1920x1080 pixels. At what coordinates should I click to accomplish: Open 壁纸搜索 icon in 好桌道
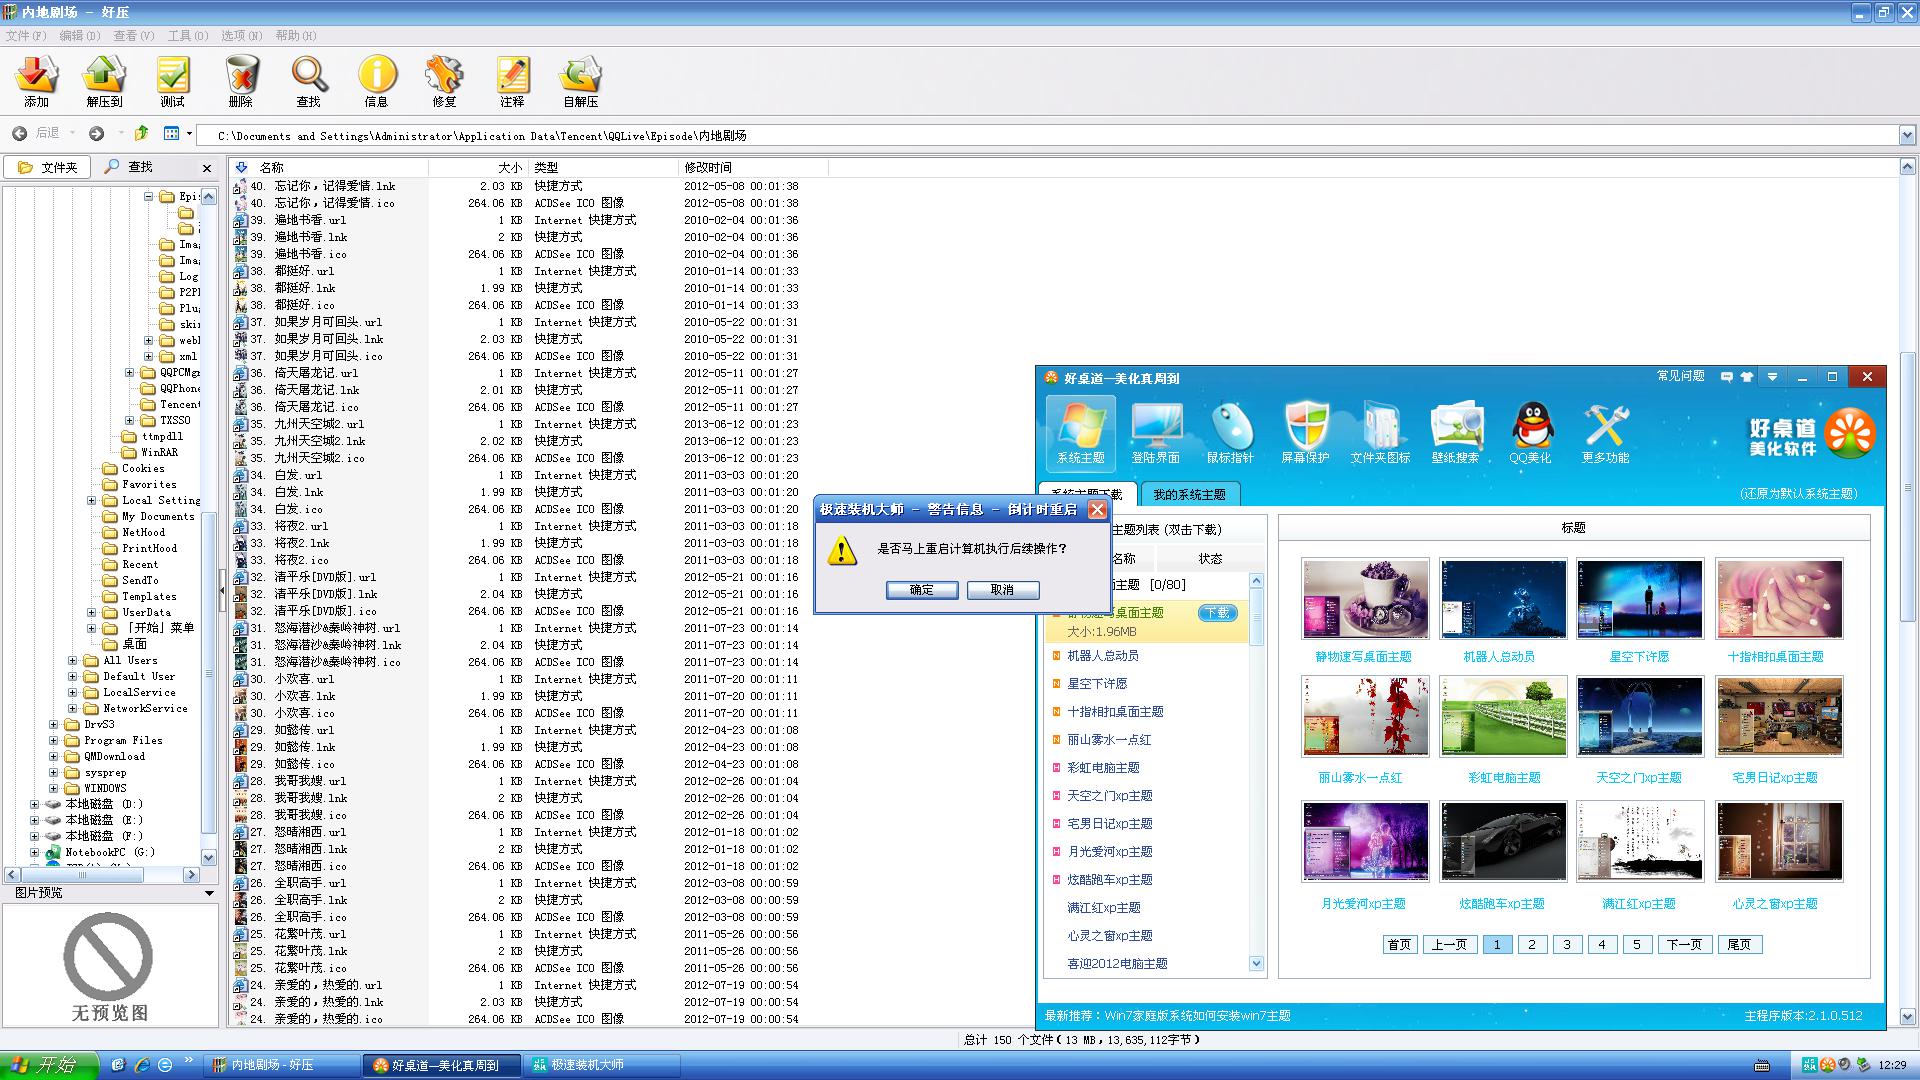[1455, 432]
